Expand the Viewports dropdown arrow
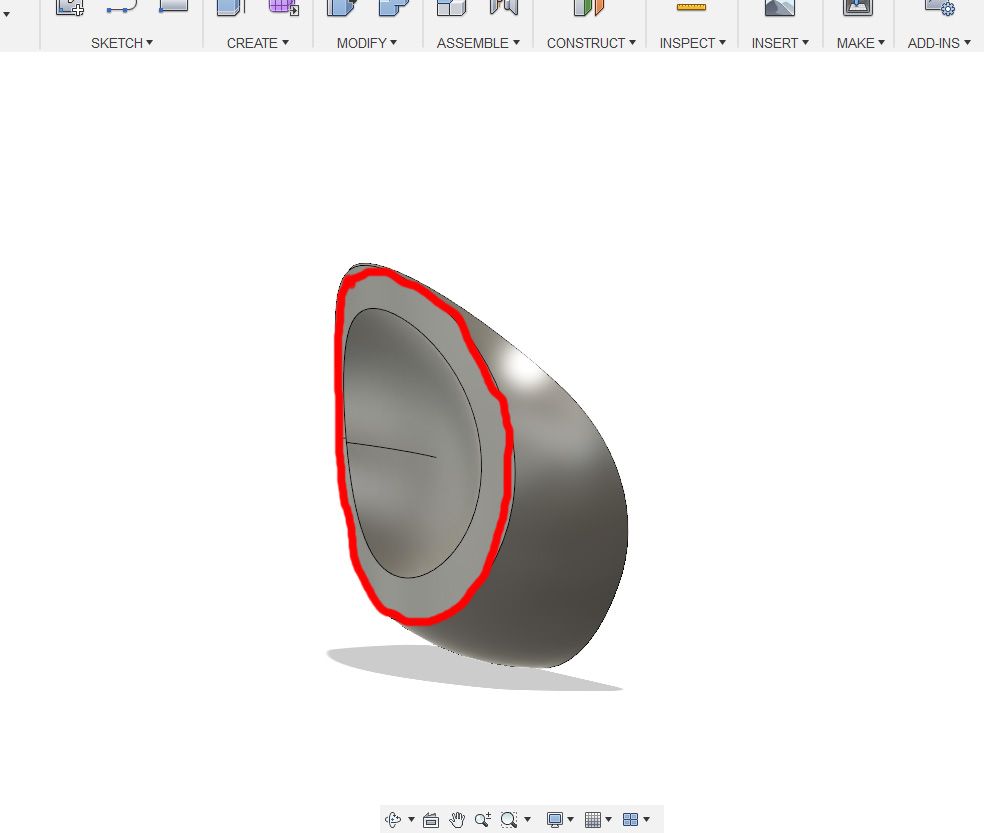984x833 pixels. pos(646,819)
